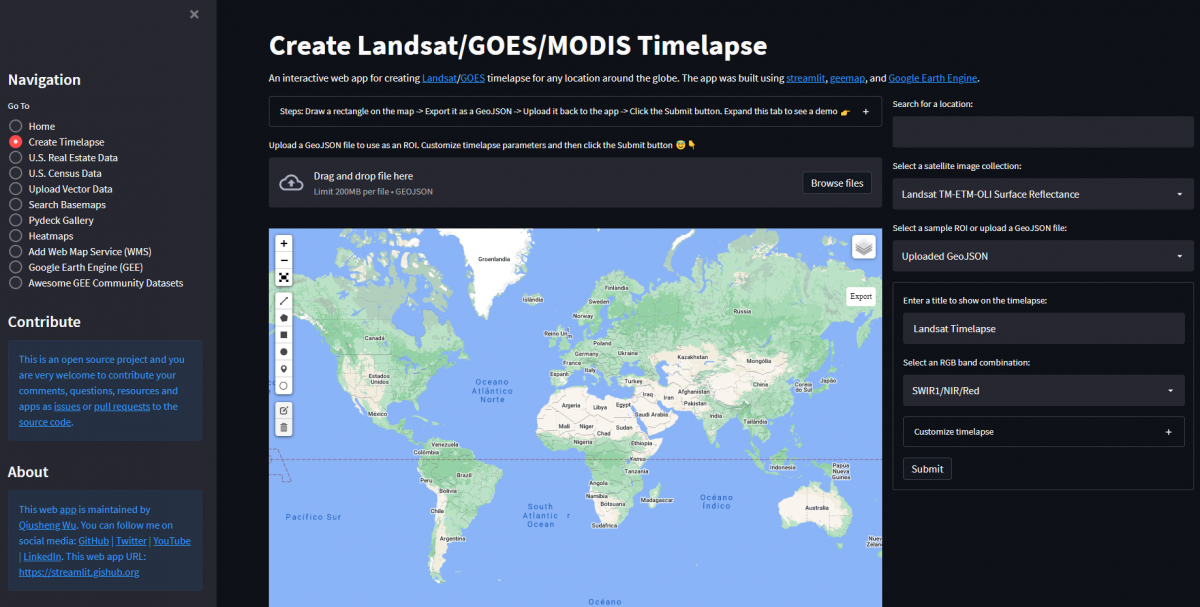The height and width of the screenshot is (607, 1200).
Task: Select Upload Vector Data option
Action: (61, 189)
